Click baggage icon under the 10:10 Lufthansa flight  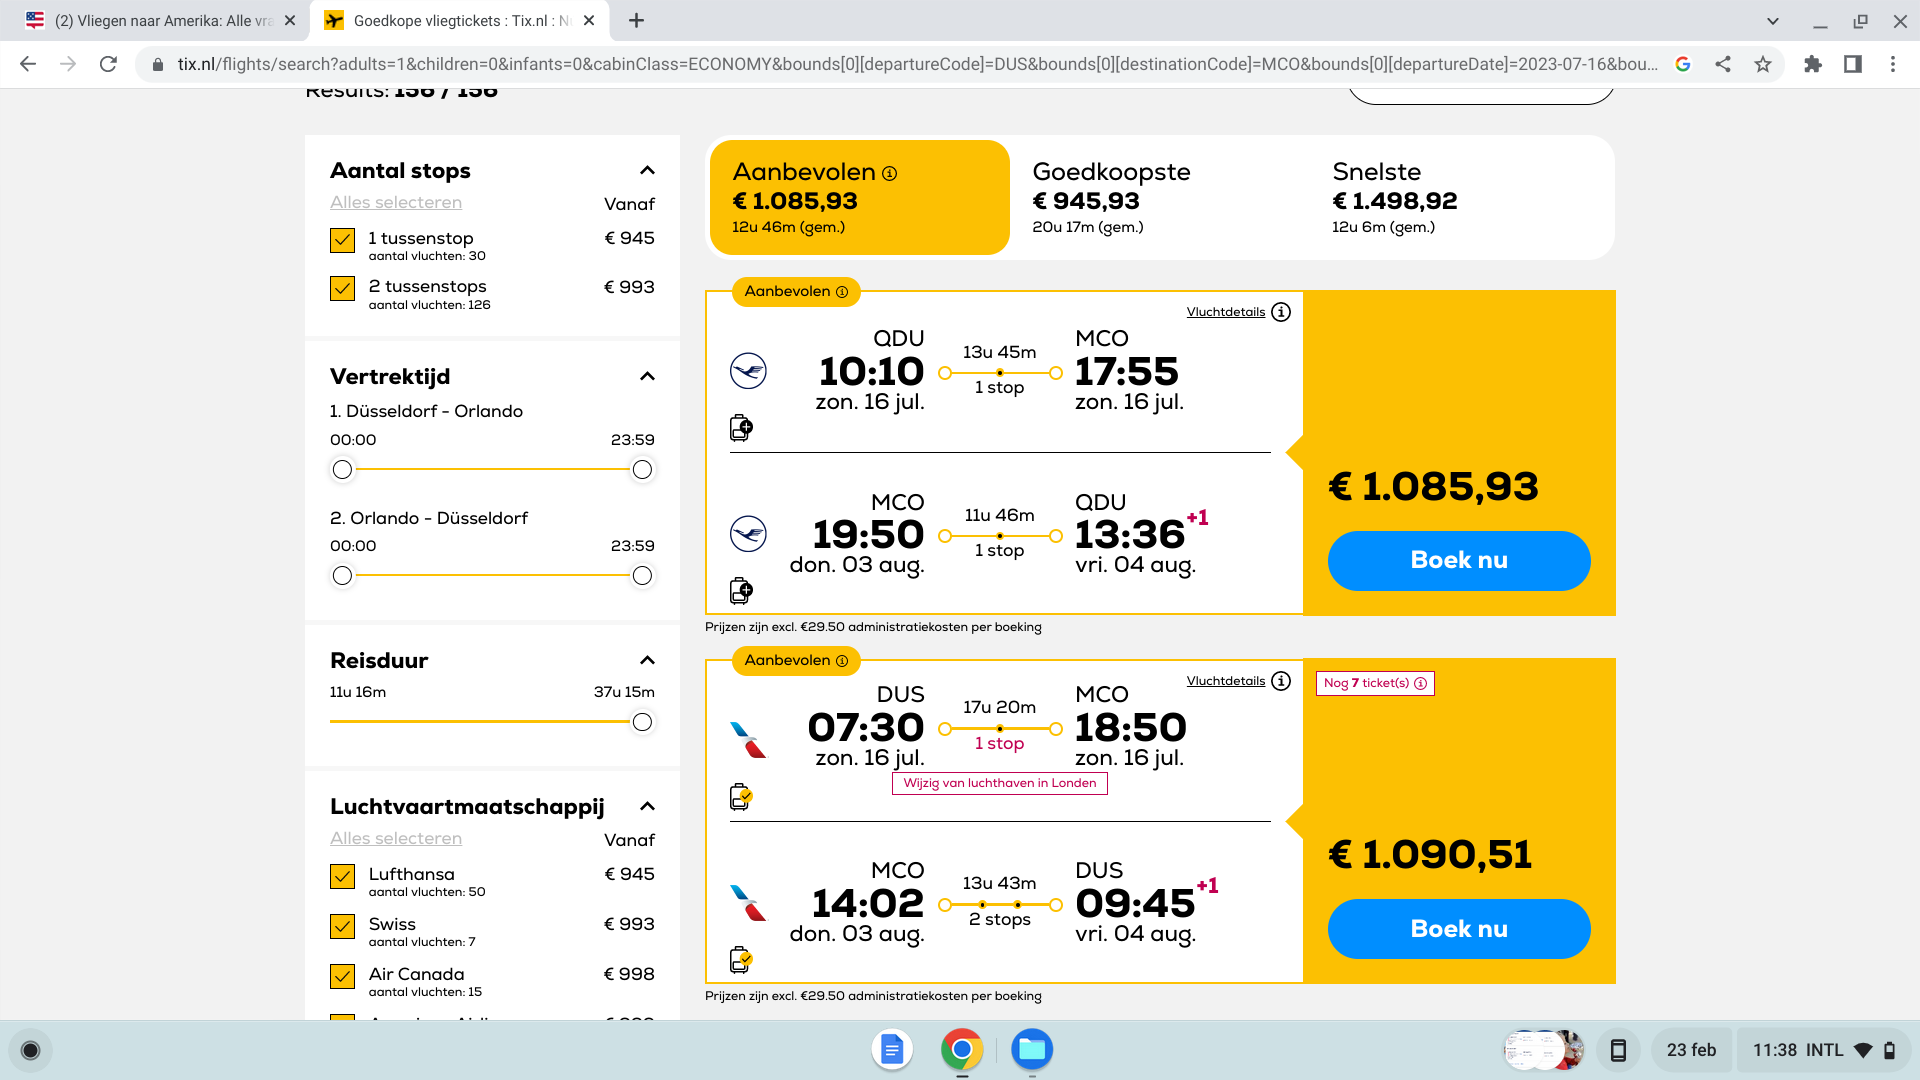click(741, 428)
